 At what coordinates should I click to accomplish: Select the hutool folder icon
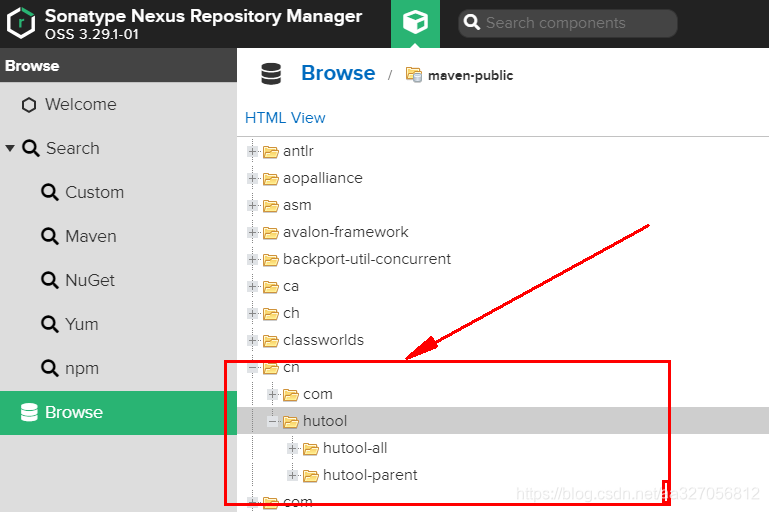[290, 421]
